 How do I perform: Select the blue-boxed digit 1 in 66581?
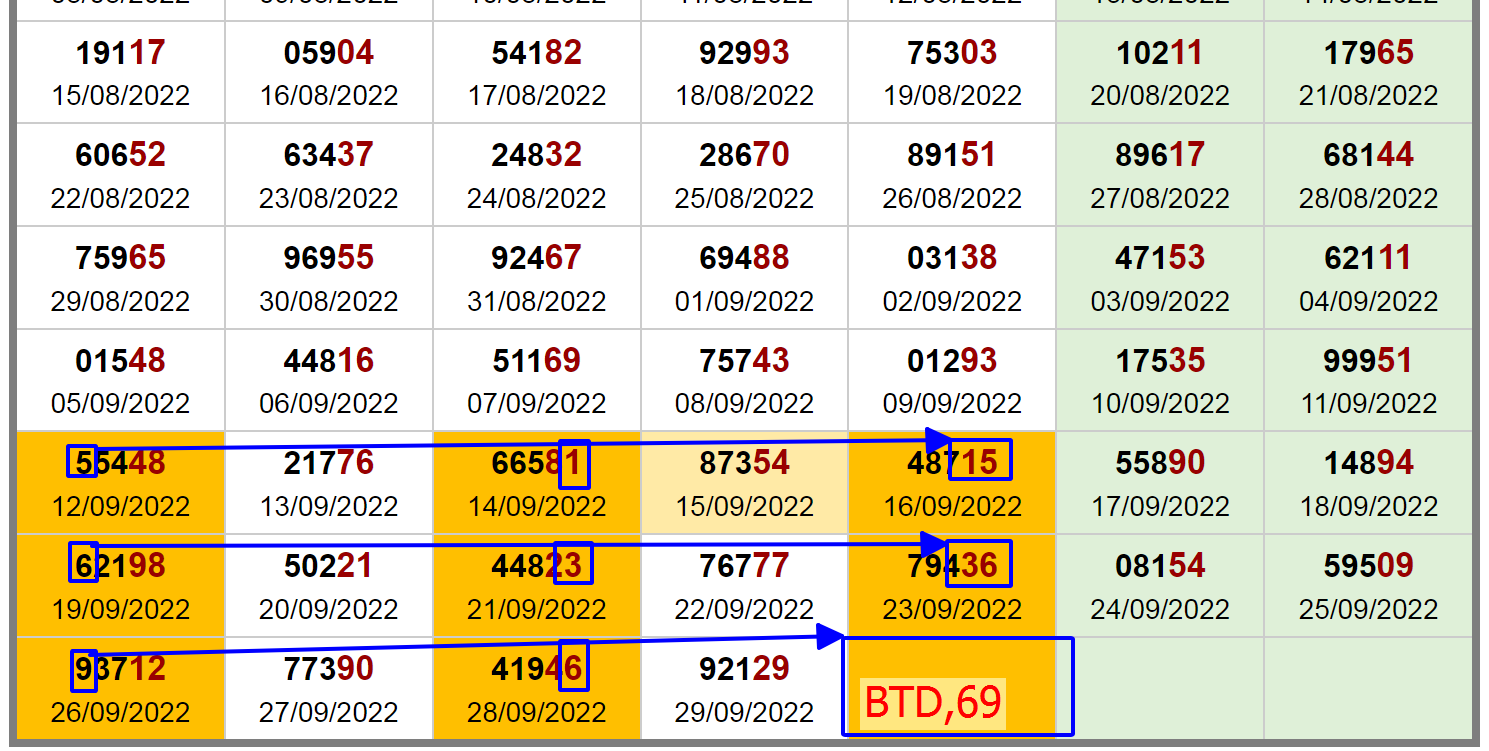tap(573, 463)
